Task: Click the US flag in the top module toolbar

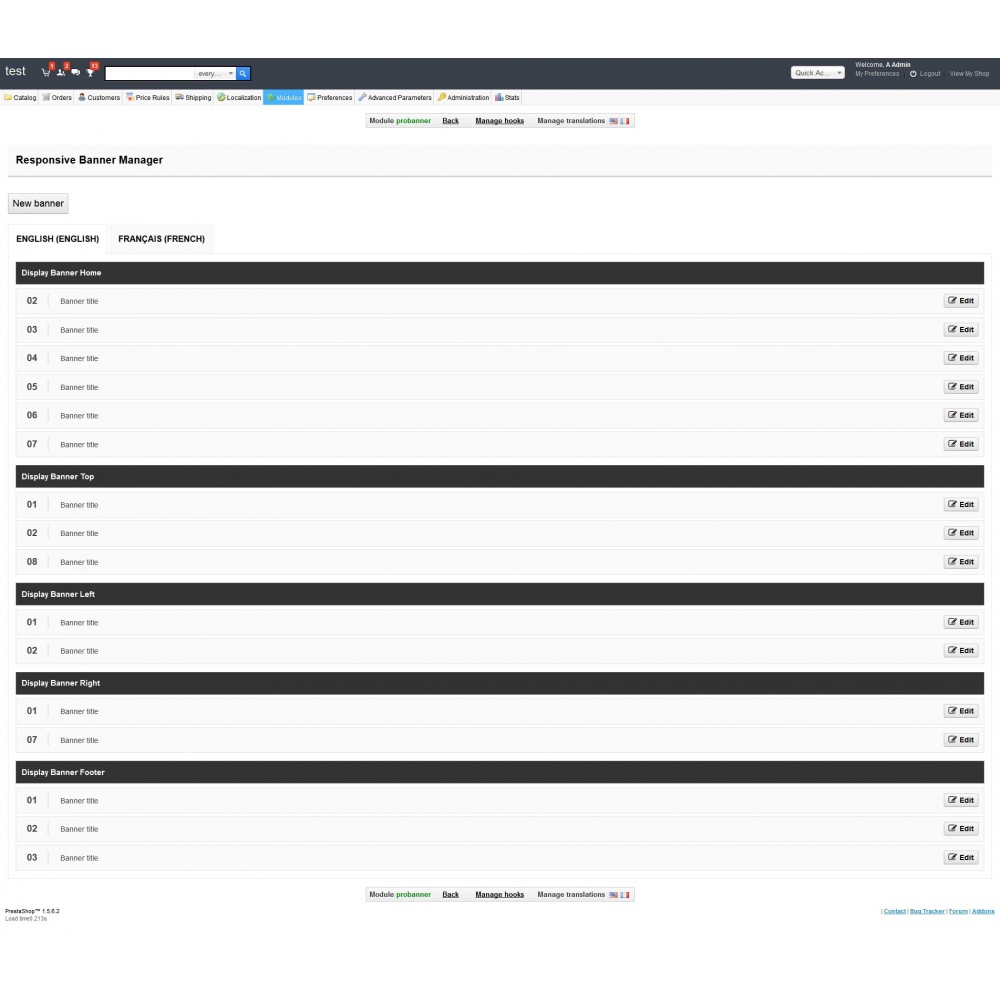Action: pyautogui.click(x=614, y=121)
